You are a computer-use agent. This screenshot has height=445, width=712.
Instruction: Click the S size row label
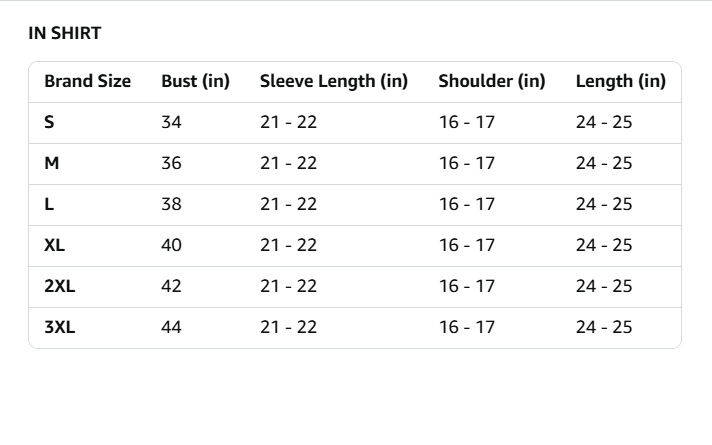(x=49, y=122)
